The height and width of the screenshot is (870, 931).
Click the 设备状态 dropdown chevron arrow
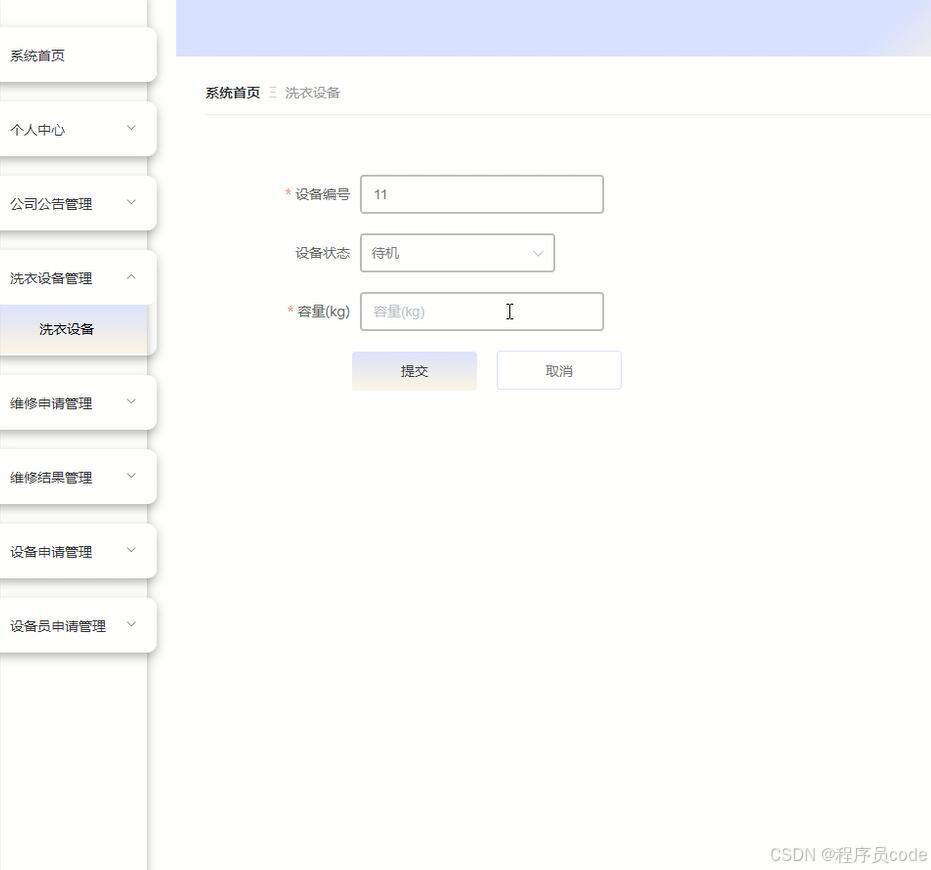537,252
